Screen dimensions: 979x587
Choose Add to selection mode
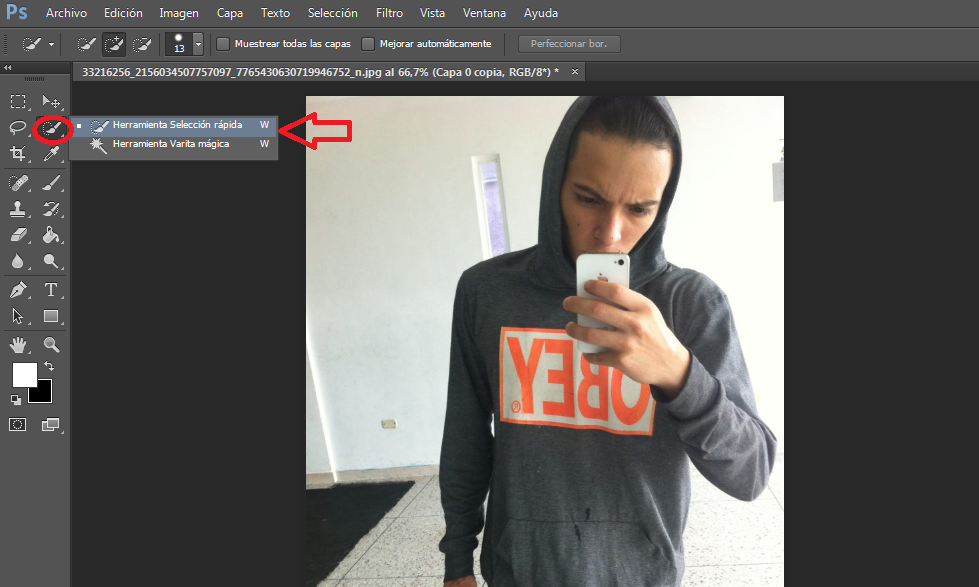coord(114,44)
